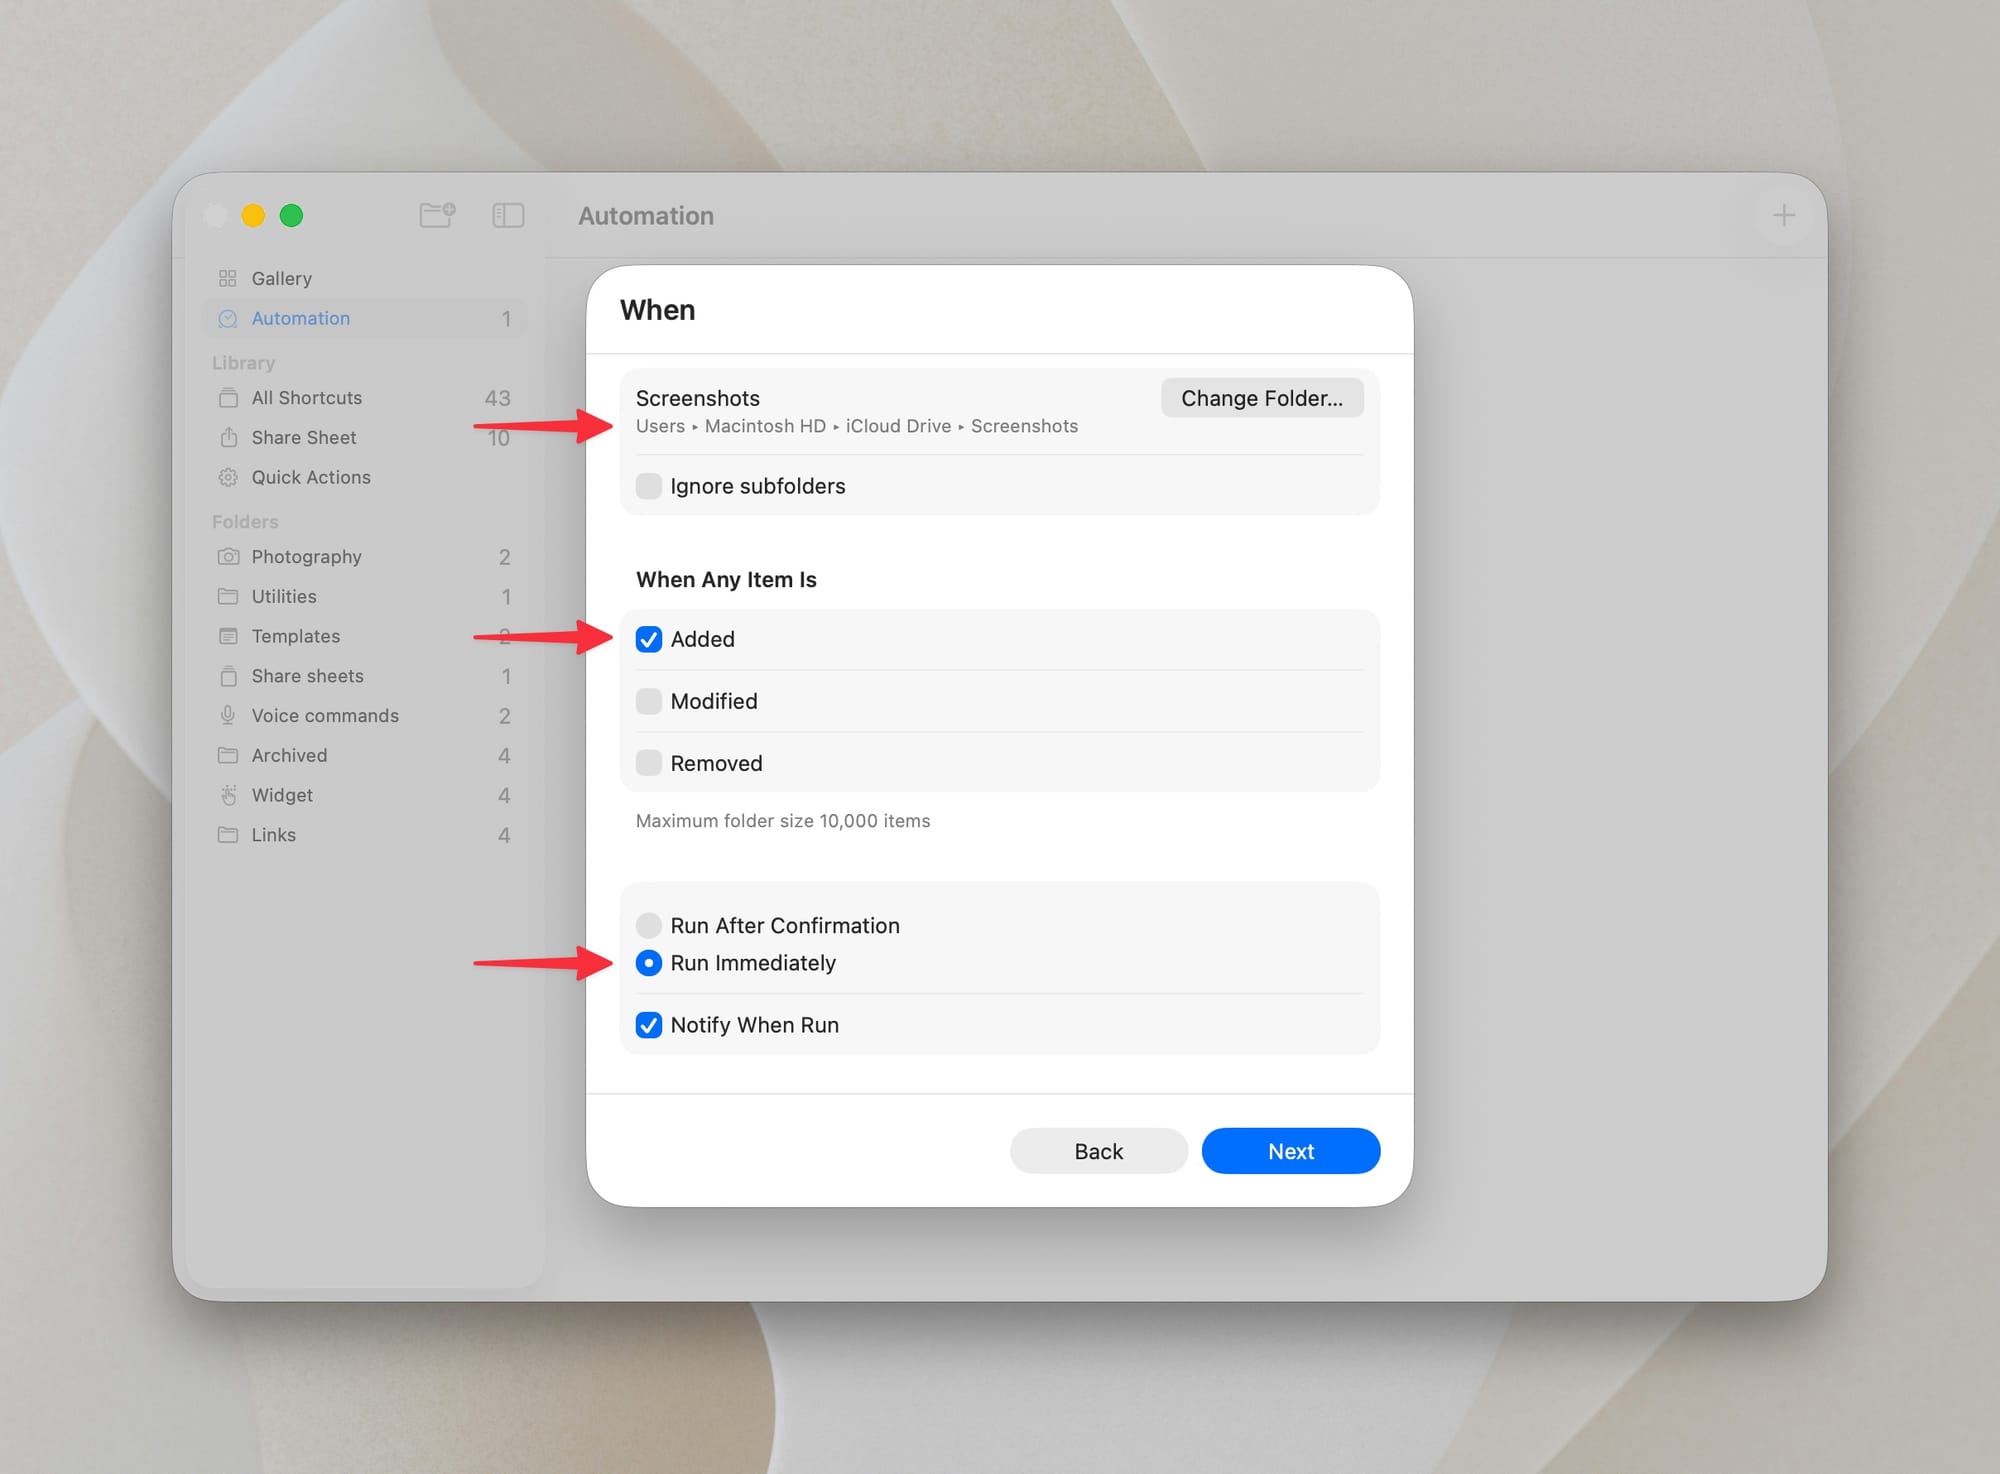Open the Widget stopwatch icon

(228, 795)
